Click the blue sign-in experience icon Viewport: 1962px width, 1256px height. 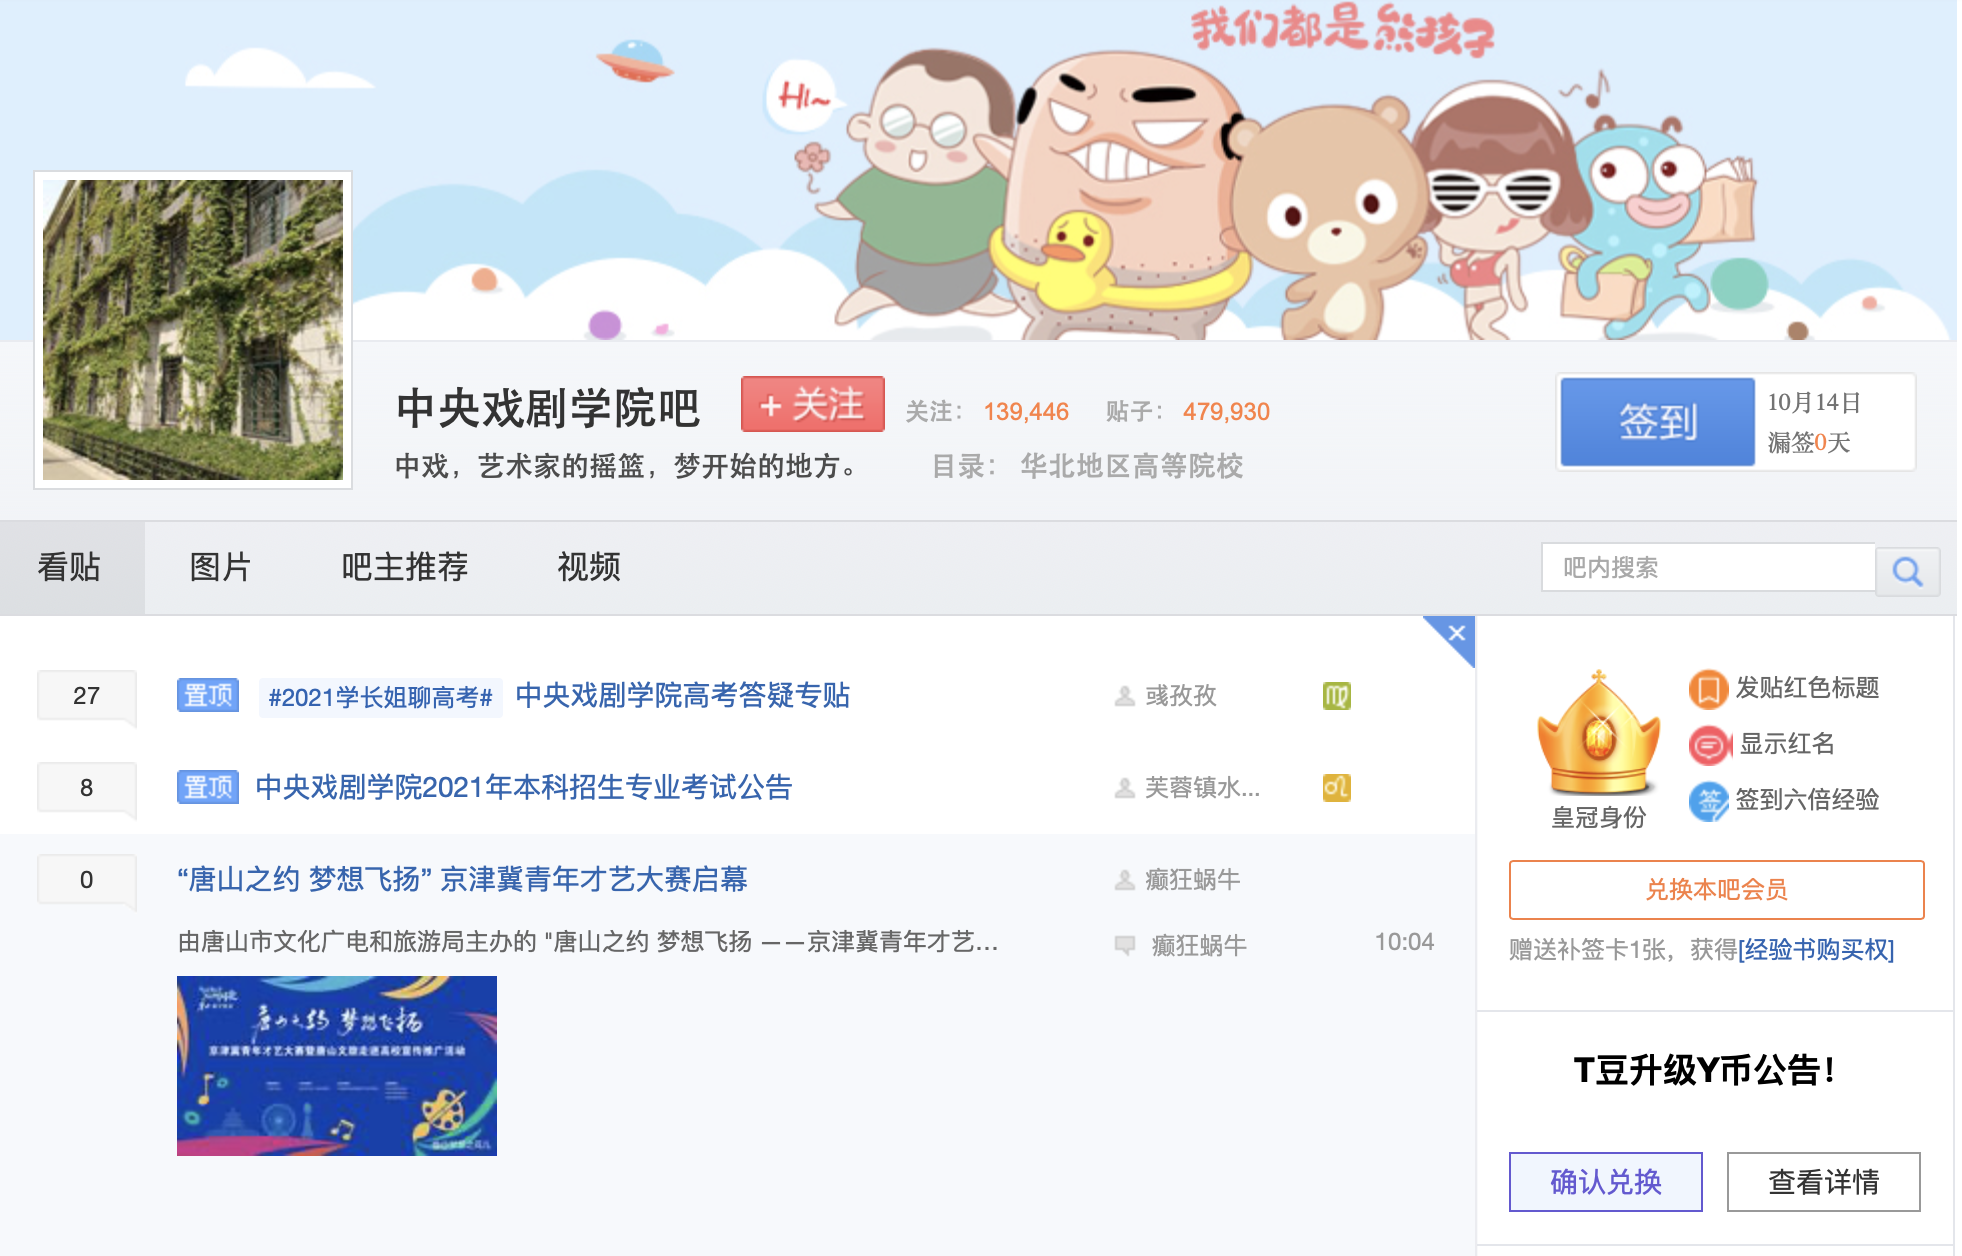click(1708, 801)
